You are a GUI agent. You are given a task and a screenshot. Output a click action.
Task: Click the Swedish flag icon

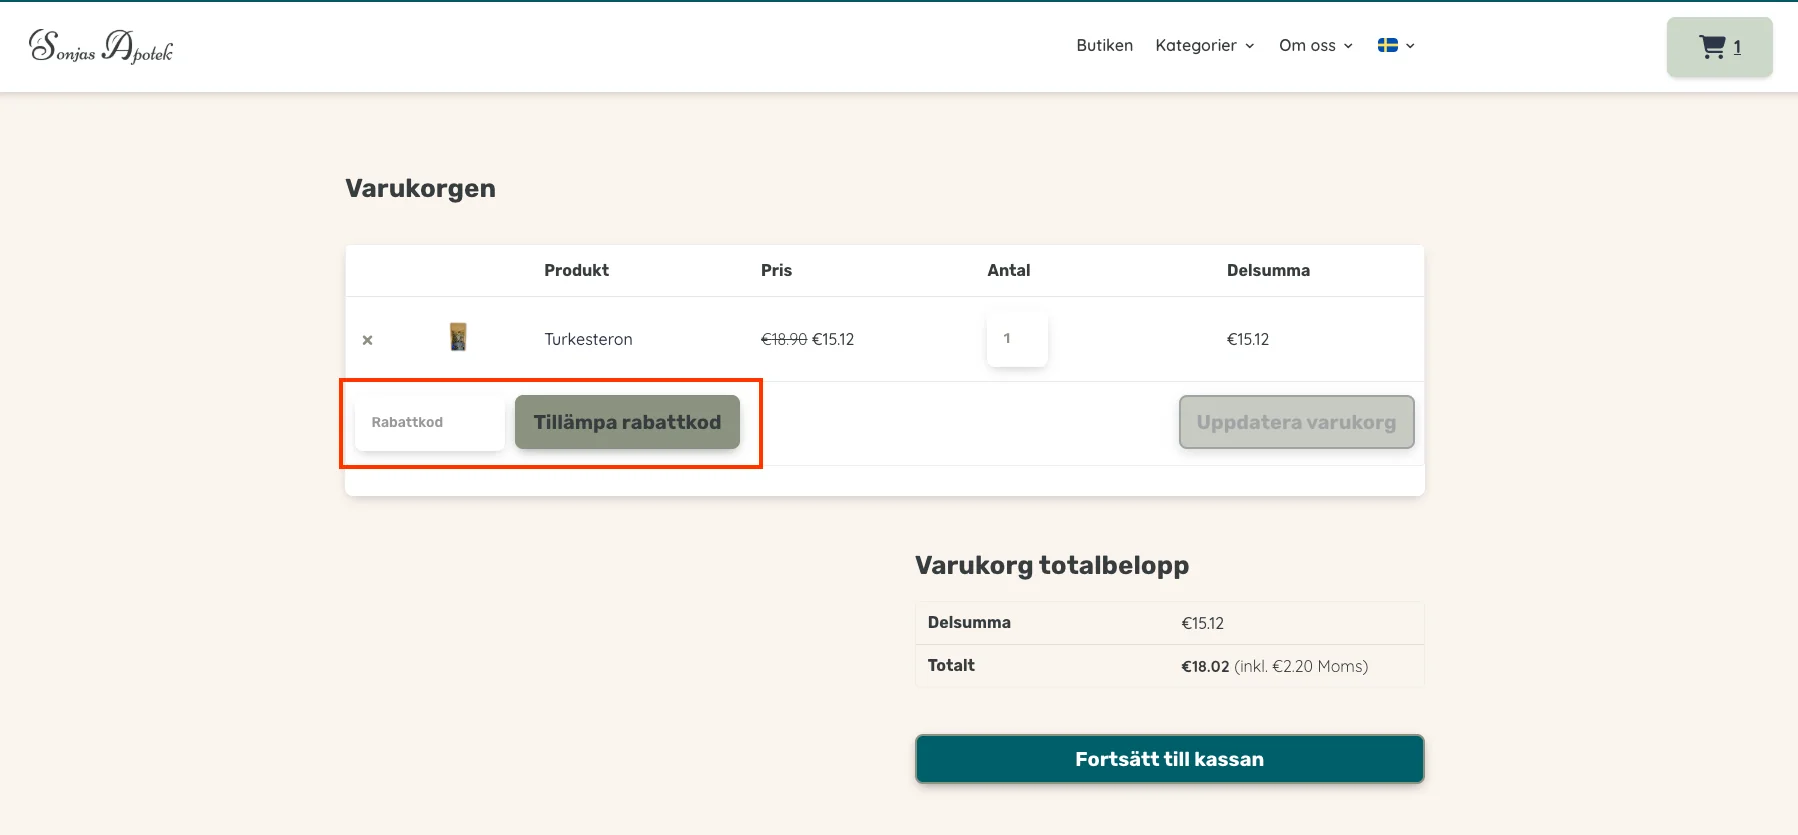(1387, 45)
